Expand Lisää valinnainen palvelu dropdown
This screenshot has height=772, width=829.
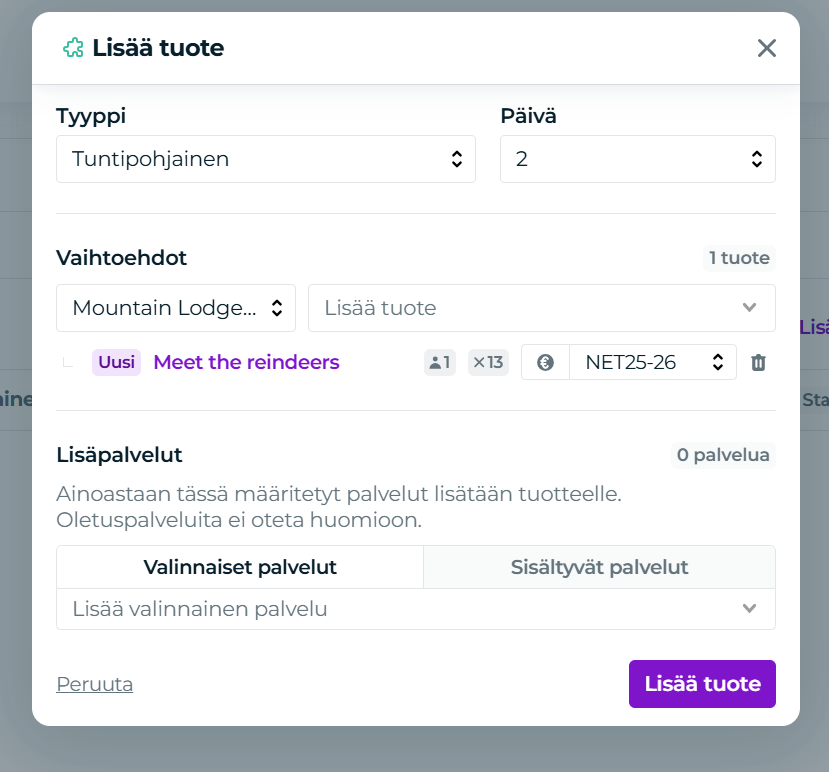416,609
